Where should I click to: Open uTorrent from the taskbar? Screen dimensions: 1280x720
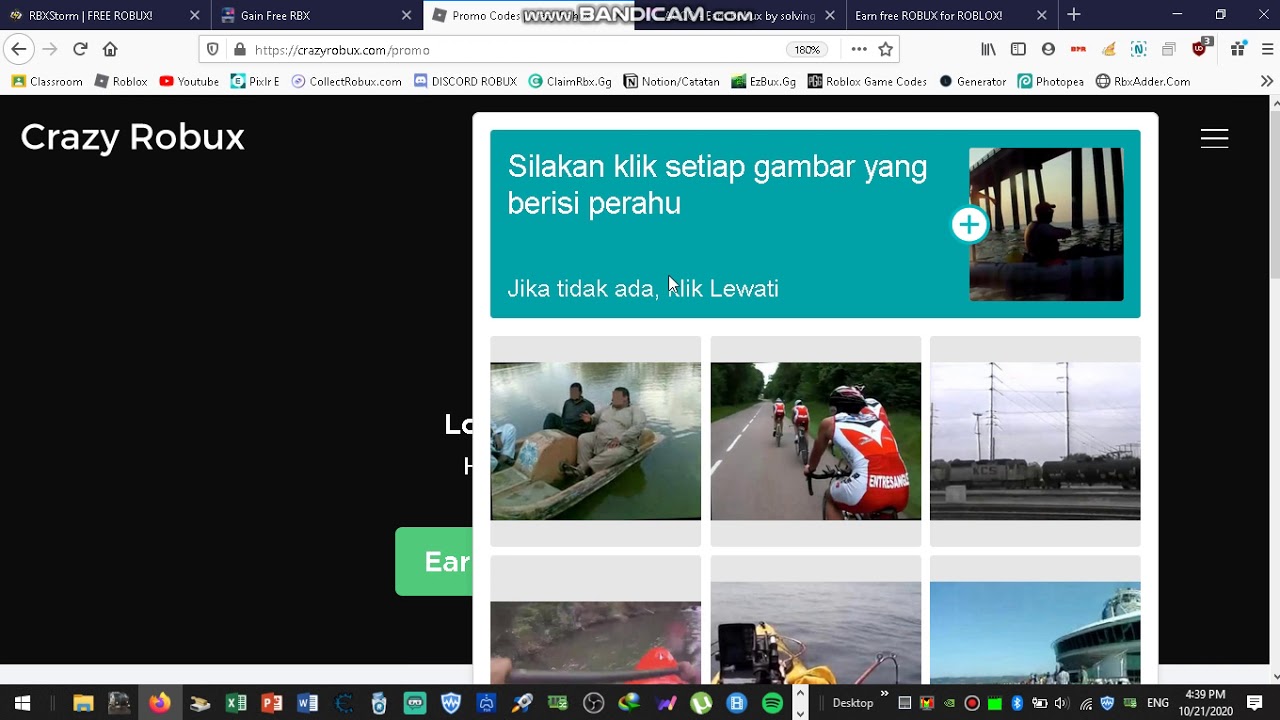pyautogui.click(x=701, y=703)
